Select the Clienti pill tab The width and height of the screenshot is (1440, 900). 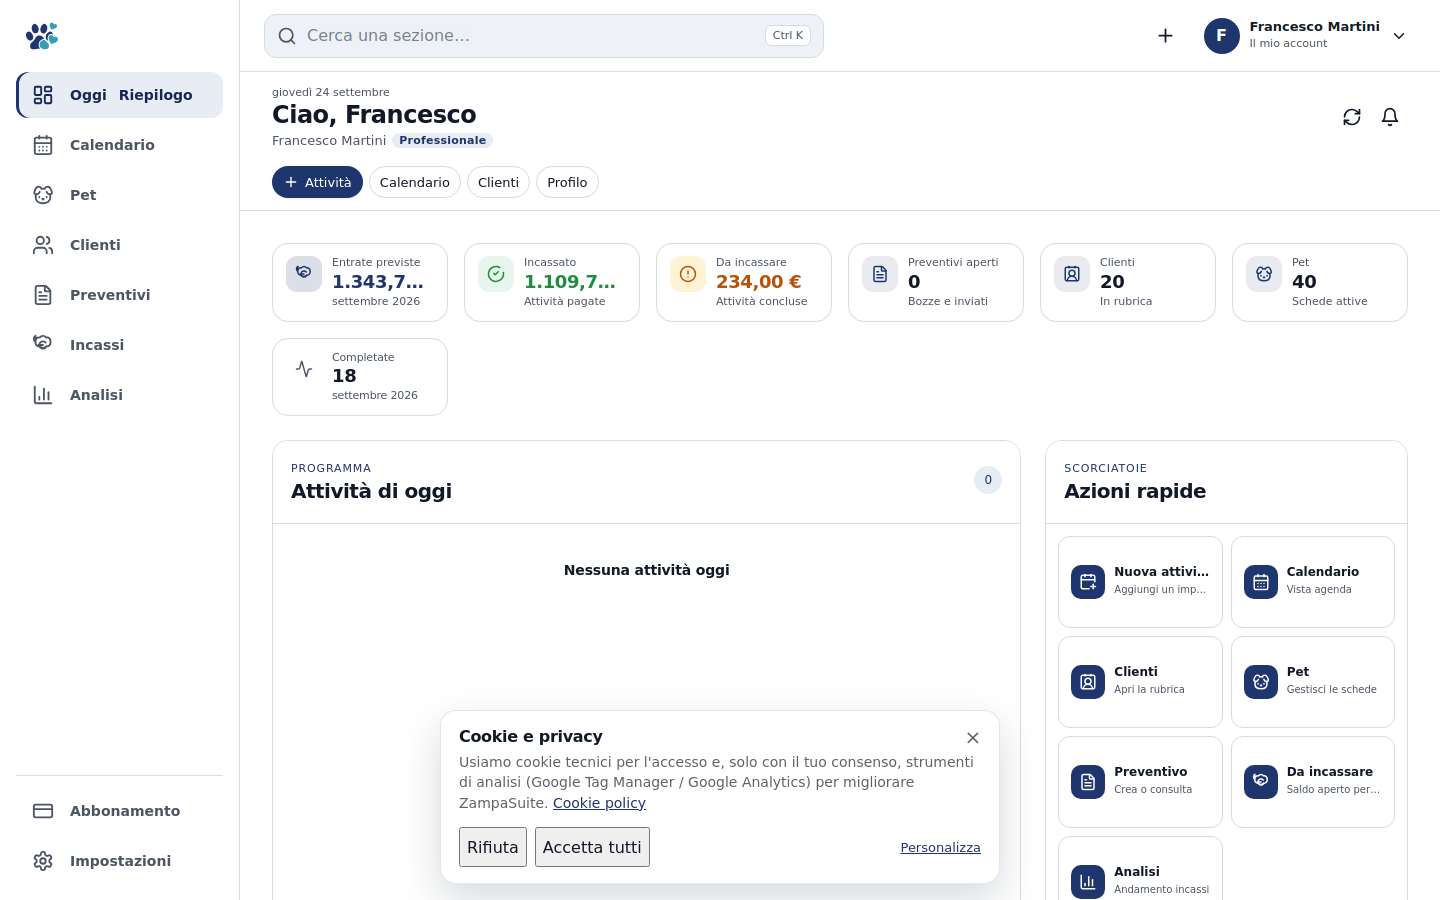point(498,182)
